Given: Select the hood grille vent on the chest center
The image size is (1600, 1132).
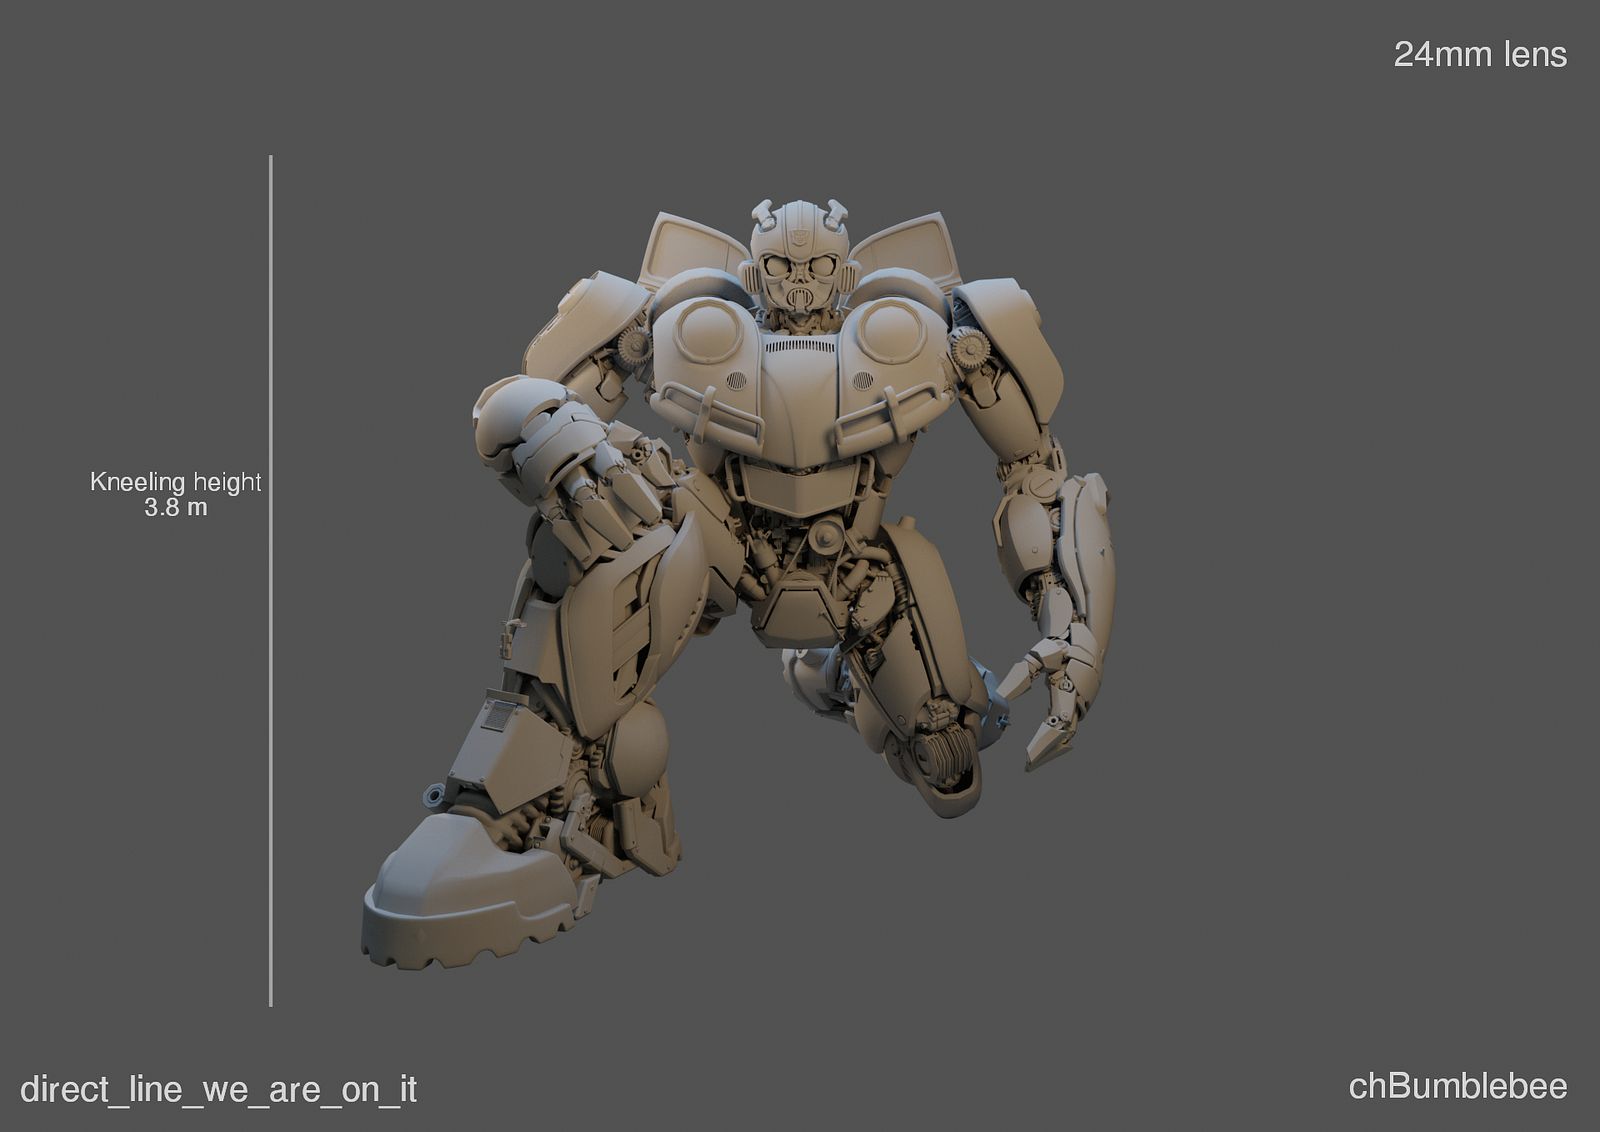Looking at the screenshot, I should [x=799, y=346].
